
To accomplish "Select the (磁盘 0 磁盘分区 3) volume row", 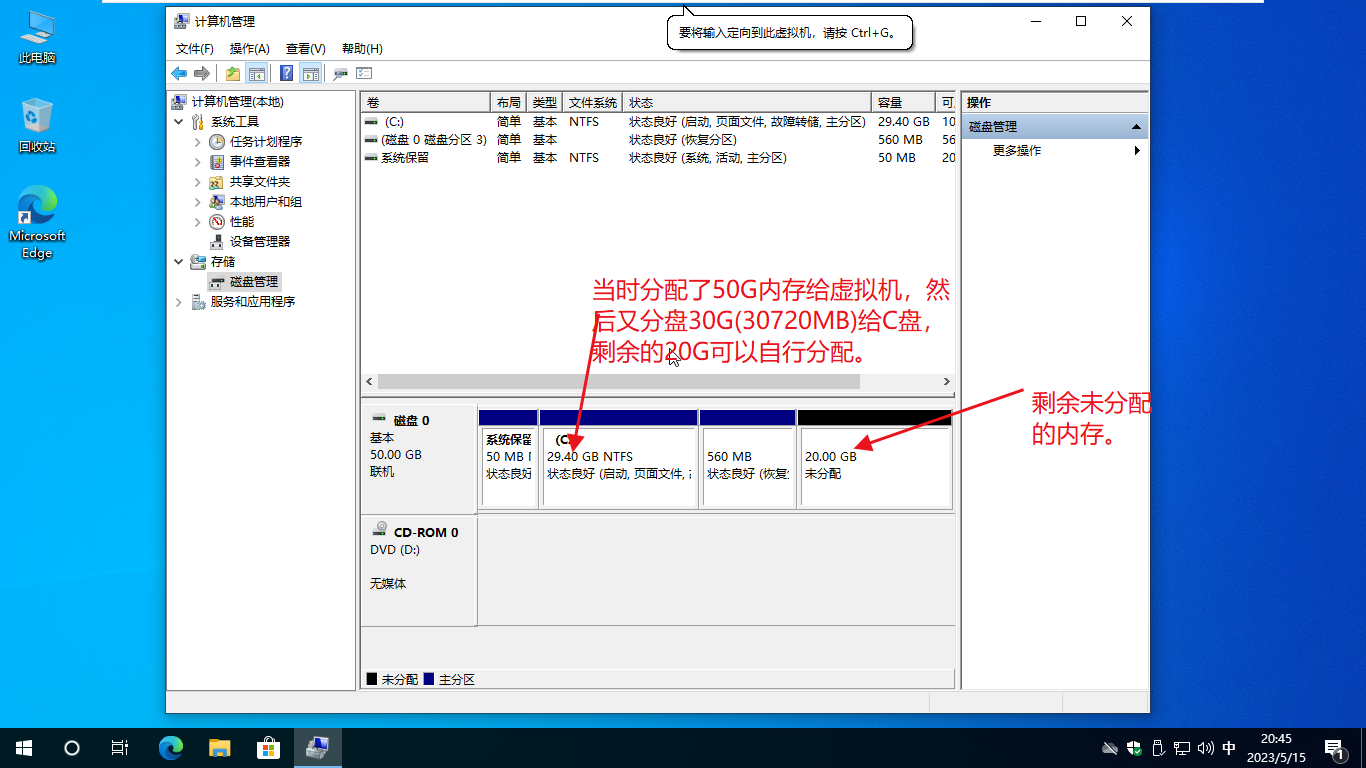I will click(x=658, y=140).
